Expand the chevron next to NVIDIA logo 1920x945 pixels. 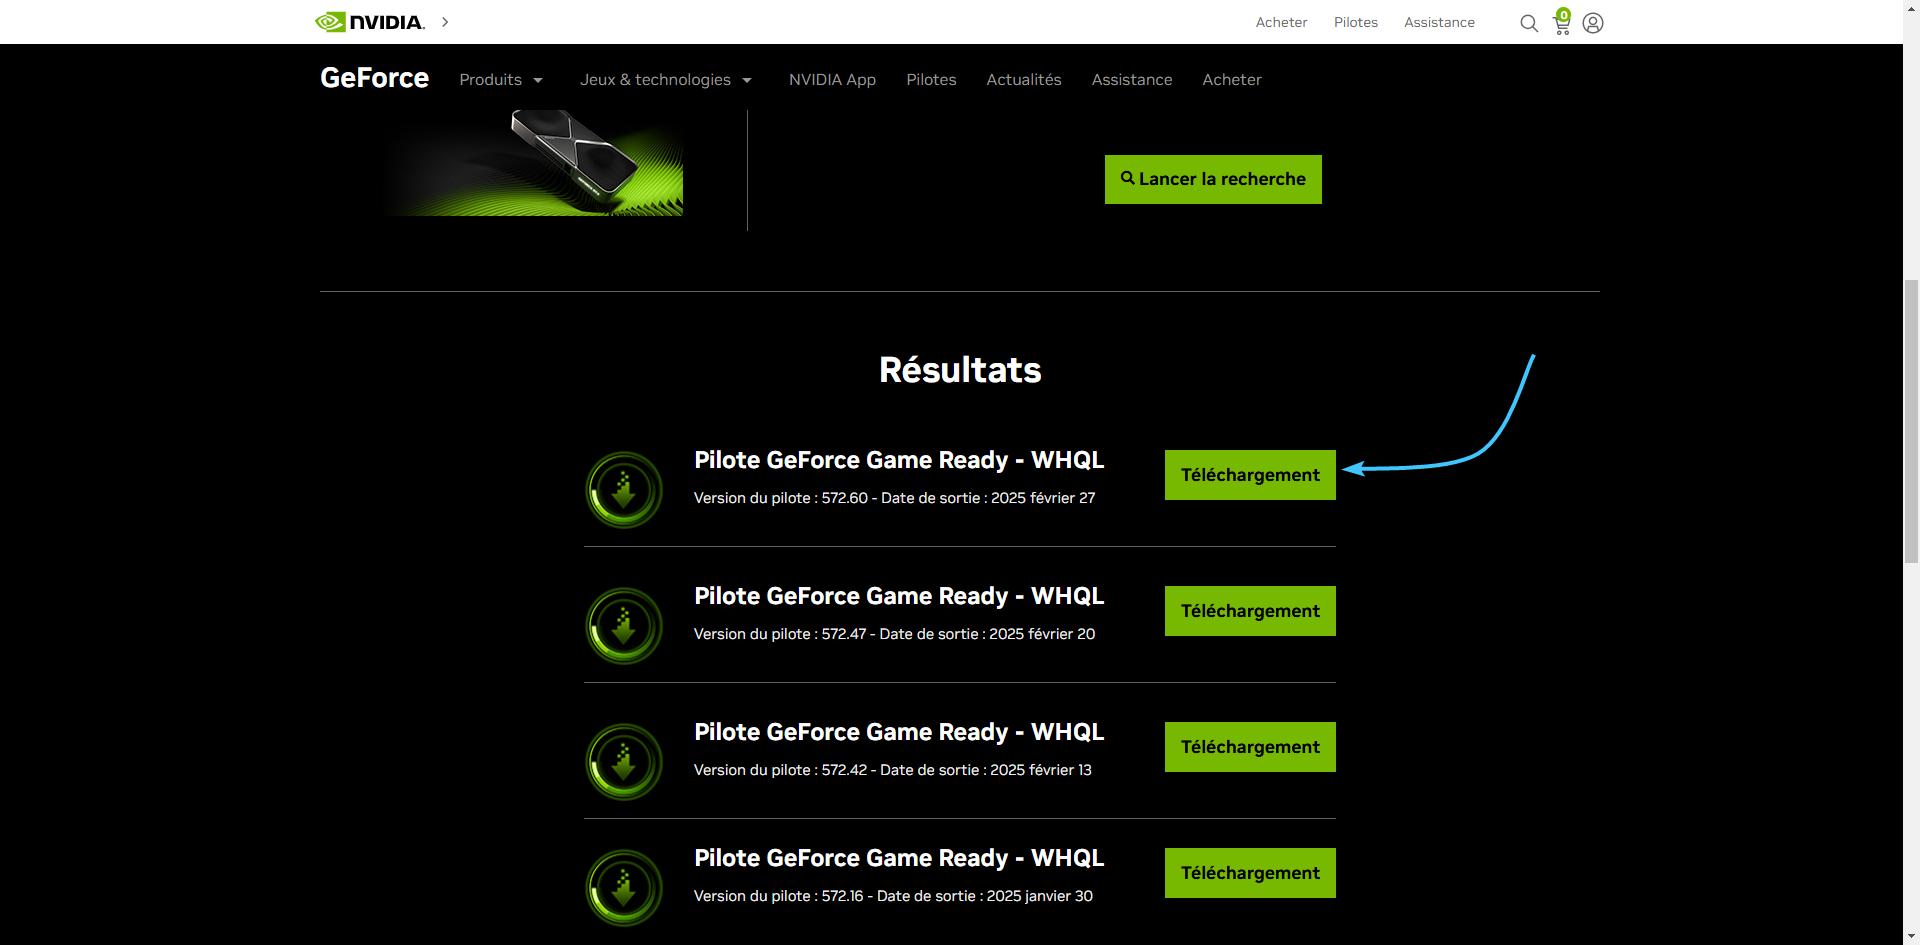pos(445,22)
